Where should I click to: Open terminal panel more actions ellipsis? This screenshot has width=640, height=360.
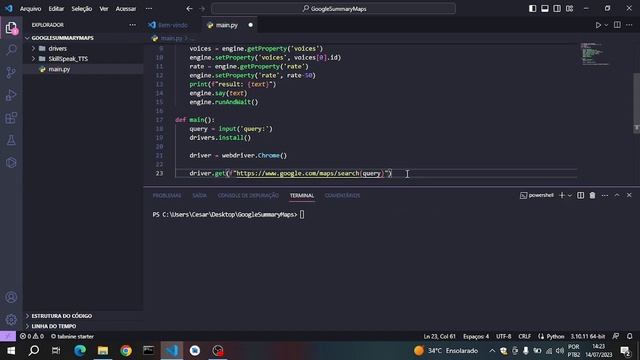604,196
